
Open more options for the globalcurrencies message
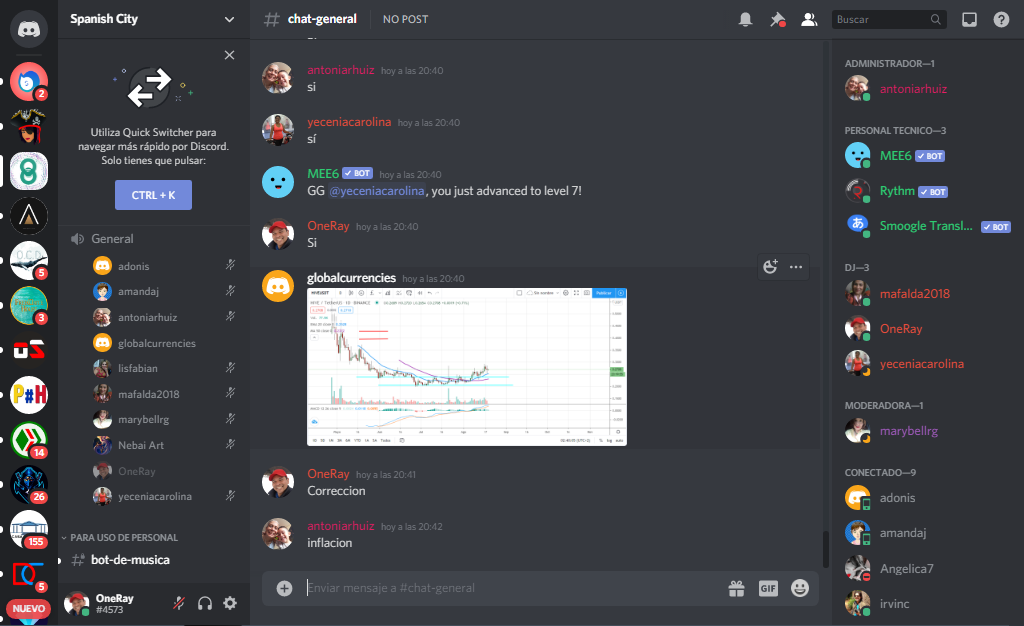(796, 266)
